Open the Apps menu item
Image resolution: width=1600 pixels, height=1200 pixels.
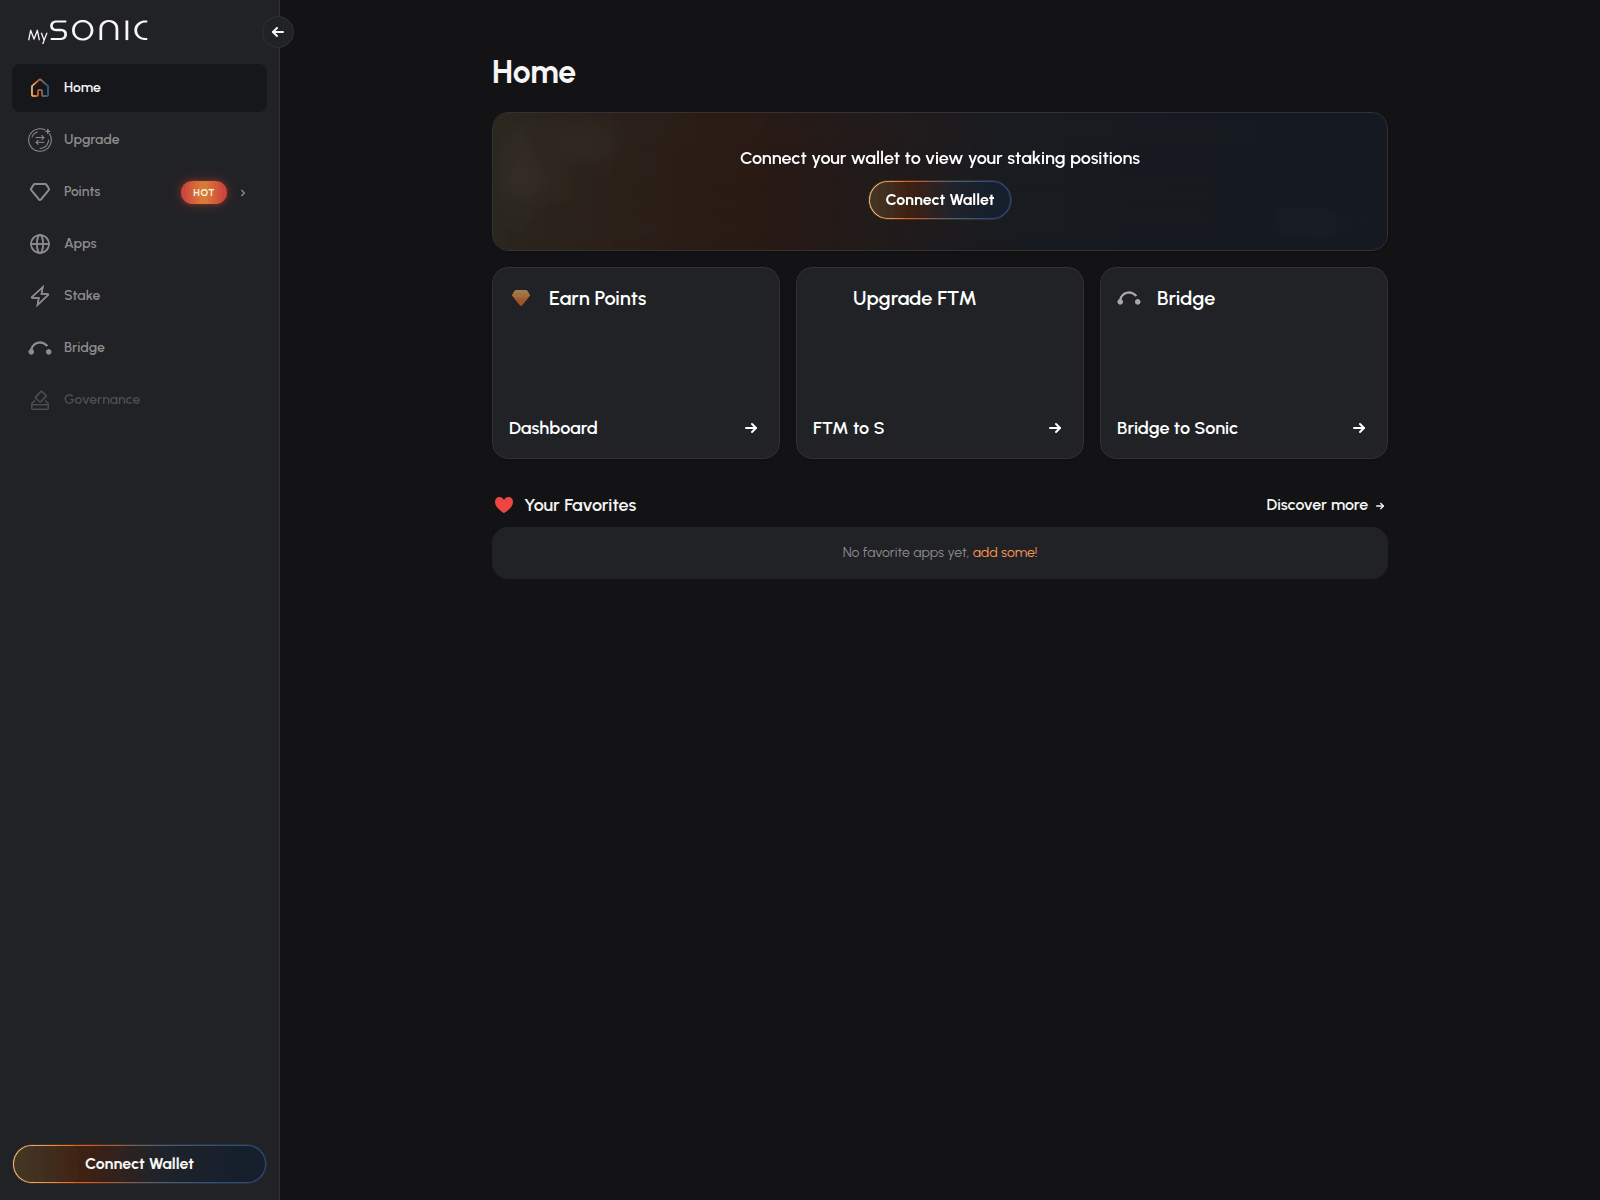[139, 244]
